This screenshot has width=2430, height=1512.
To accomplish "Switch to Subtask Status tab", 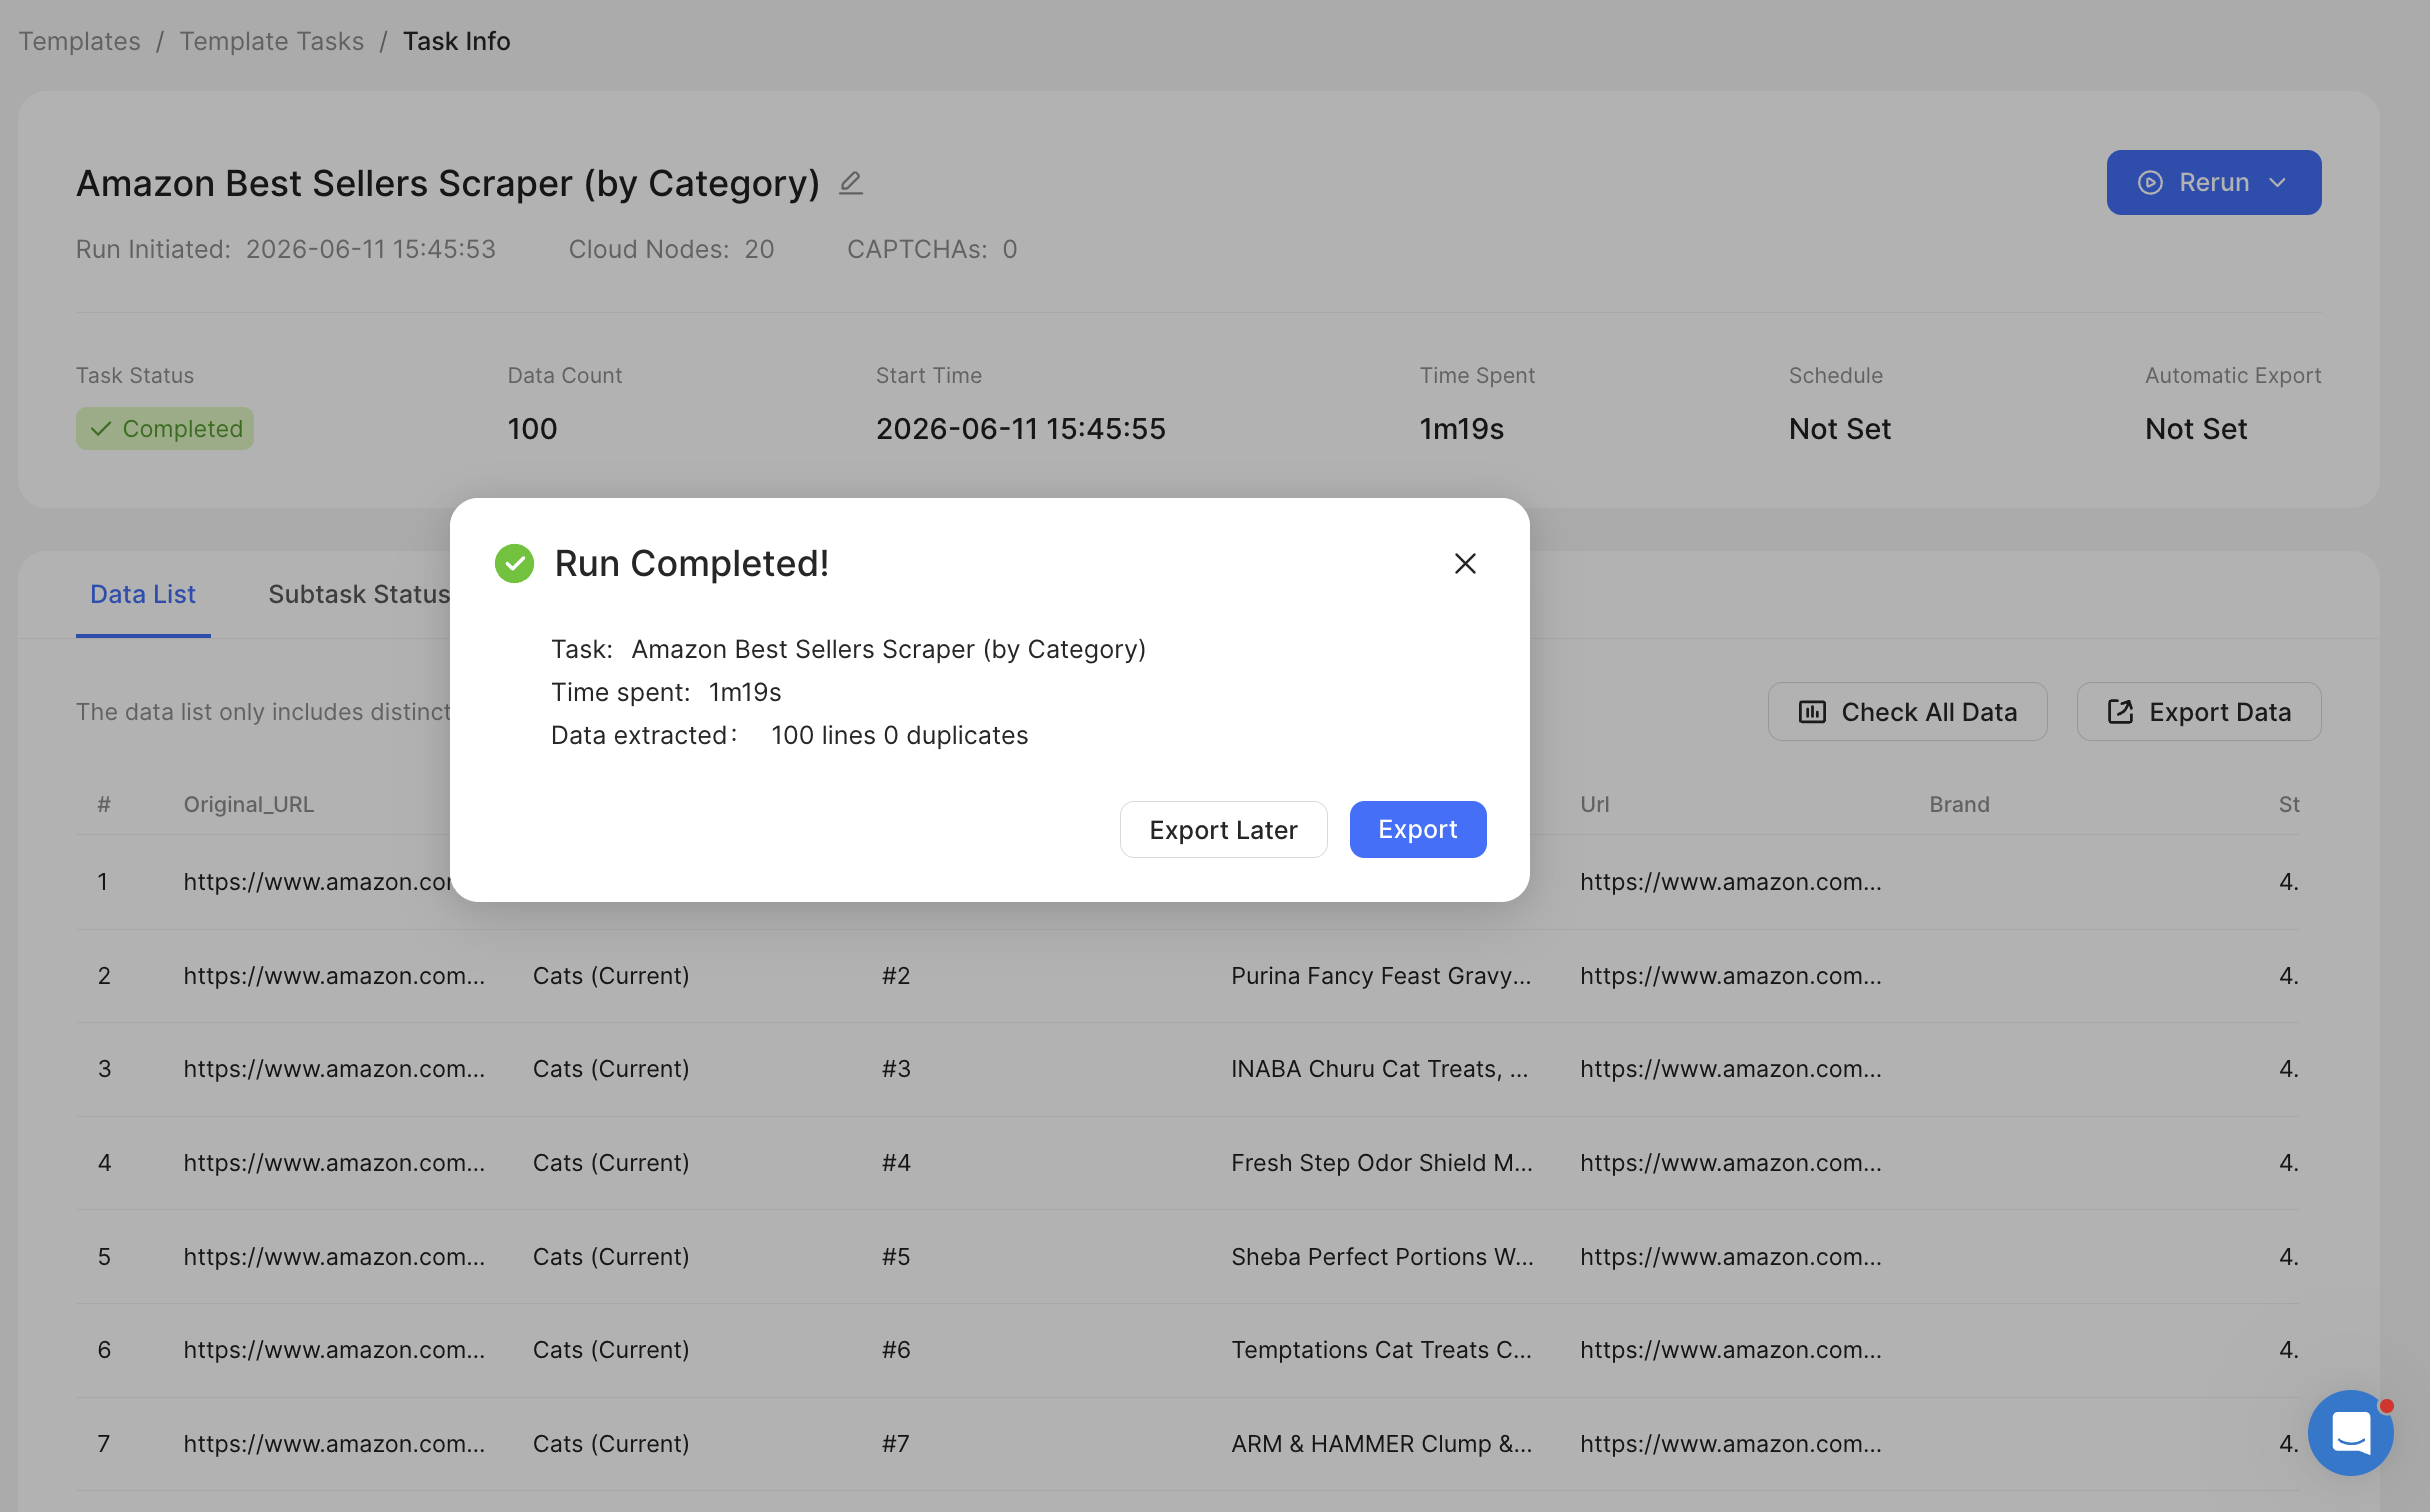I will coord(359,594).
